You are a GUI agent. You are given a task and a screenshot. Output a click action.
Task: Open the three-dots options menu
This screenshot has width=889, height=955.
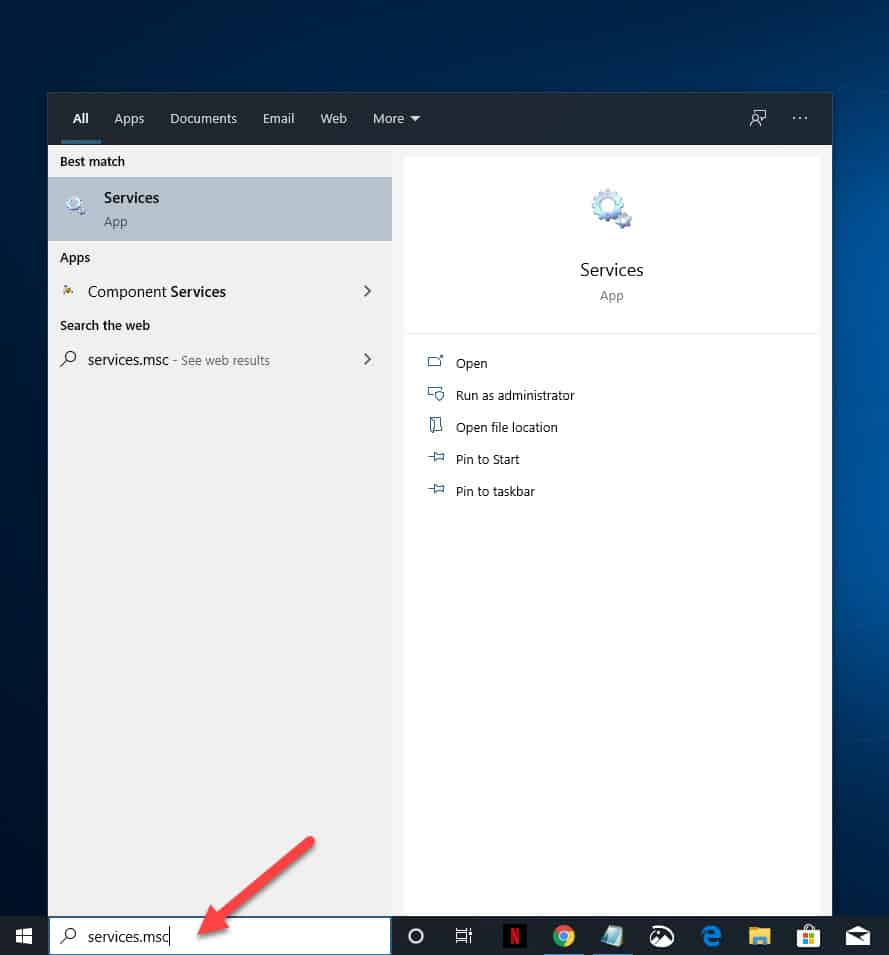pos(799,118)
